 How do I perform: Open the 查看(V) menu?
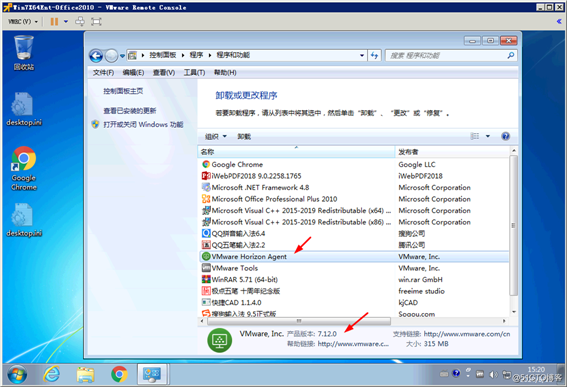pyautogui.click(x=164, y=73)
